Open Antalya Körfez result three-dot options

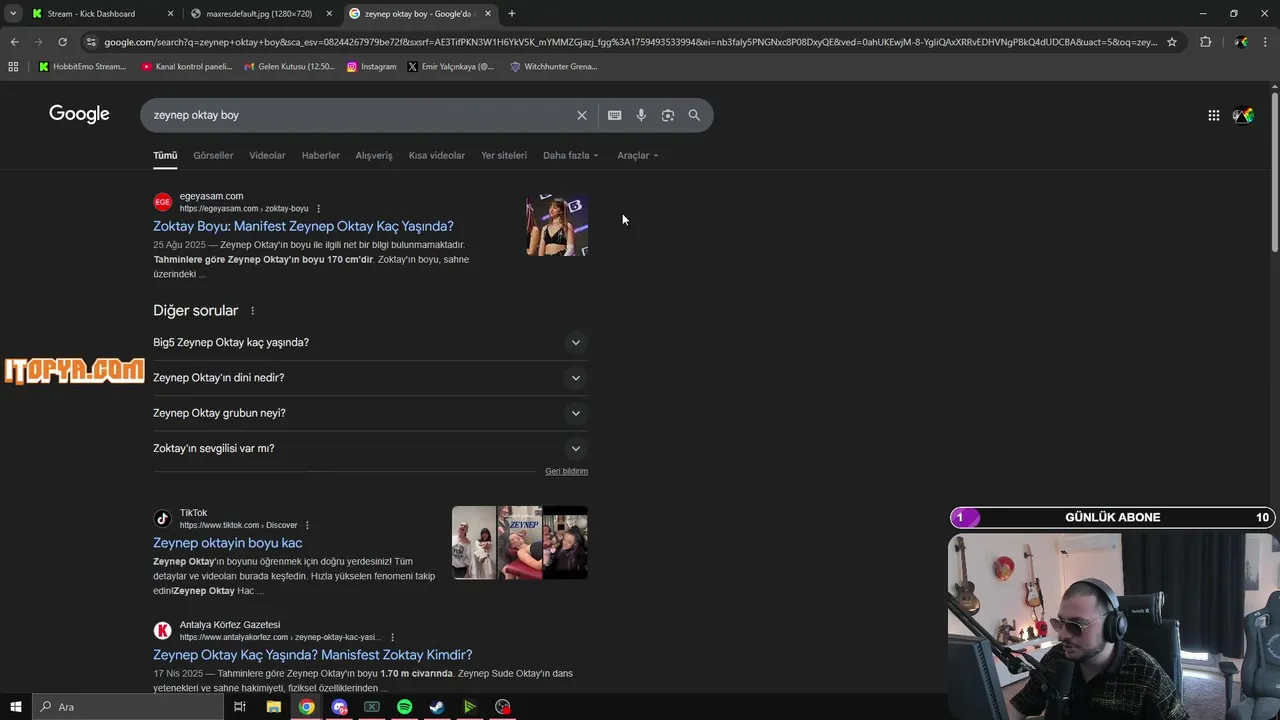[x=392, y=637]
